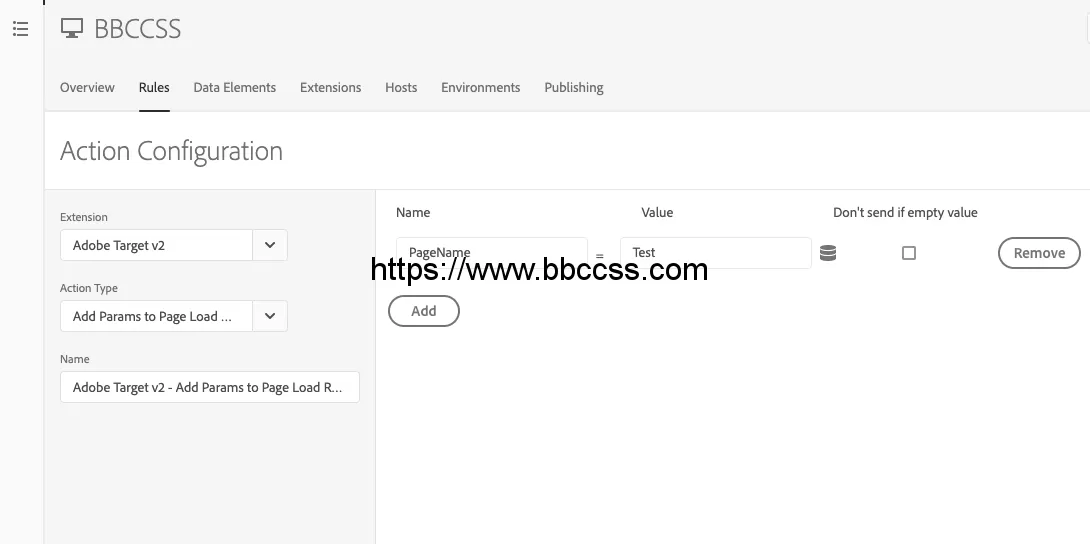The height and width of the screenshot is (544, 1090).
Task: Switch to the Rules tab
Action: [154, 88]
